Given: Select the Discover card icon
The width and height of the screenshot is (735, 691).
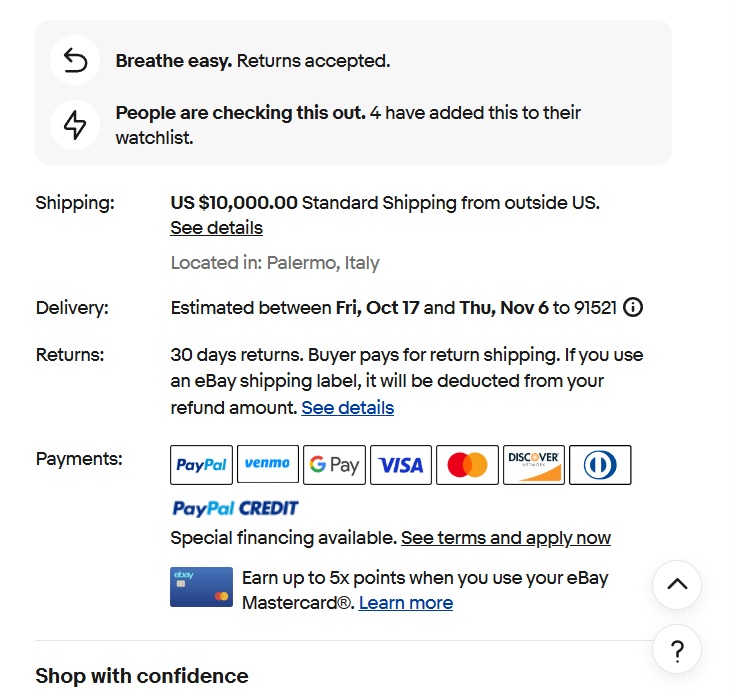Looking at the screenshot, I should (533, 465).
